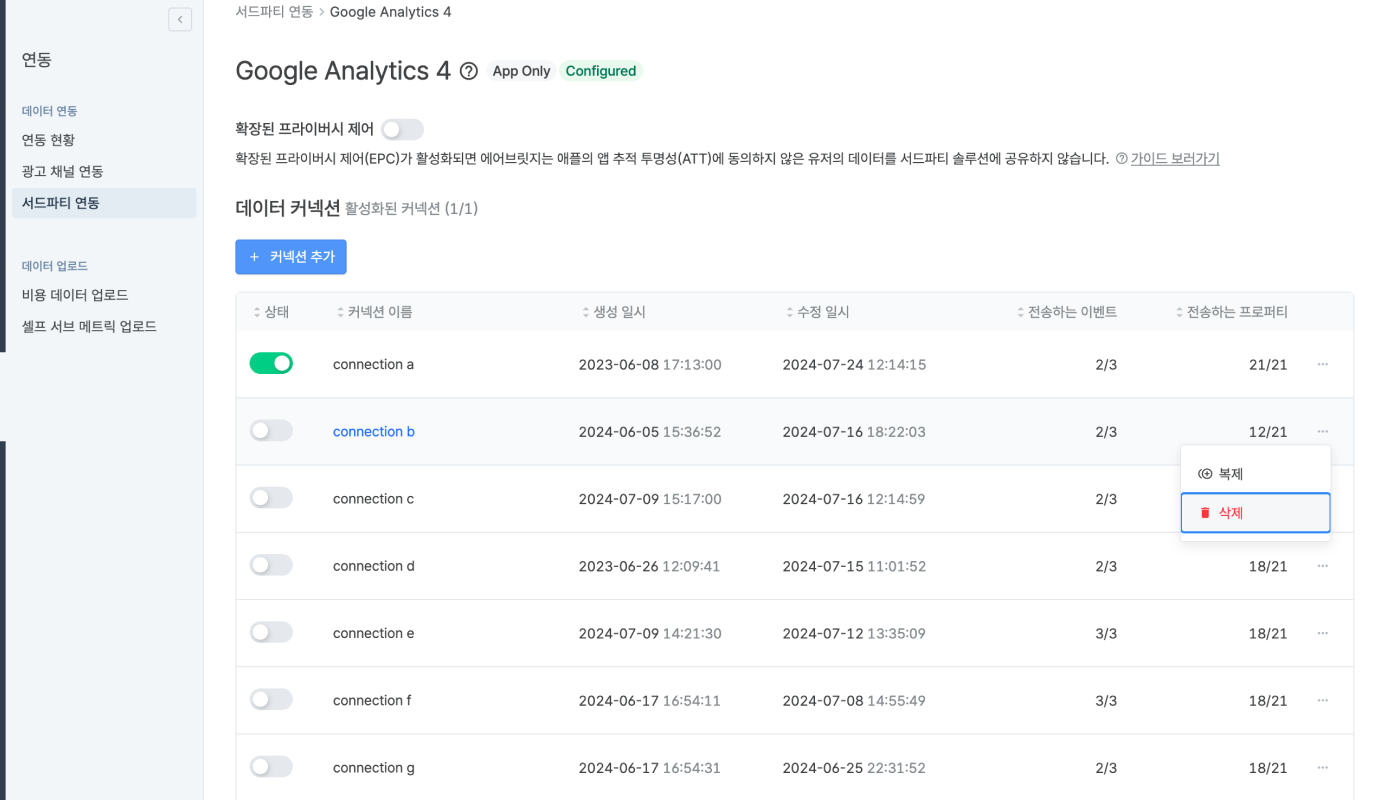Navigate to 서드파티 연동 in the breadcrumb
Image resolution: width=1400 pixels, height=800 pixels.
[x=273, y=12]
